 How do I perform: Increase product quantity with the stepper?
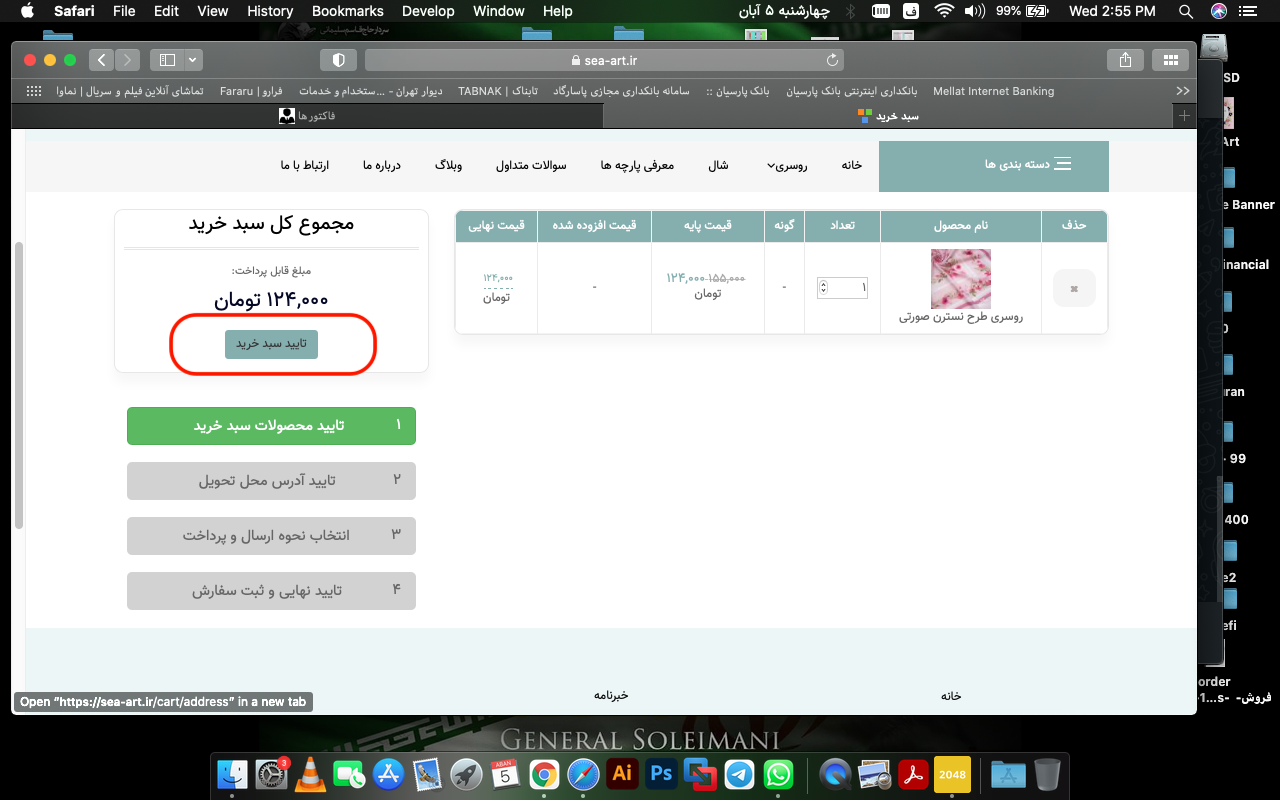point(823,284)
